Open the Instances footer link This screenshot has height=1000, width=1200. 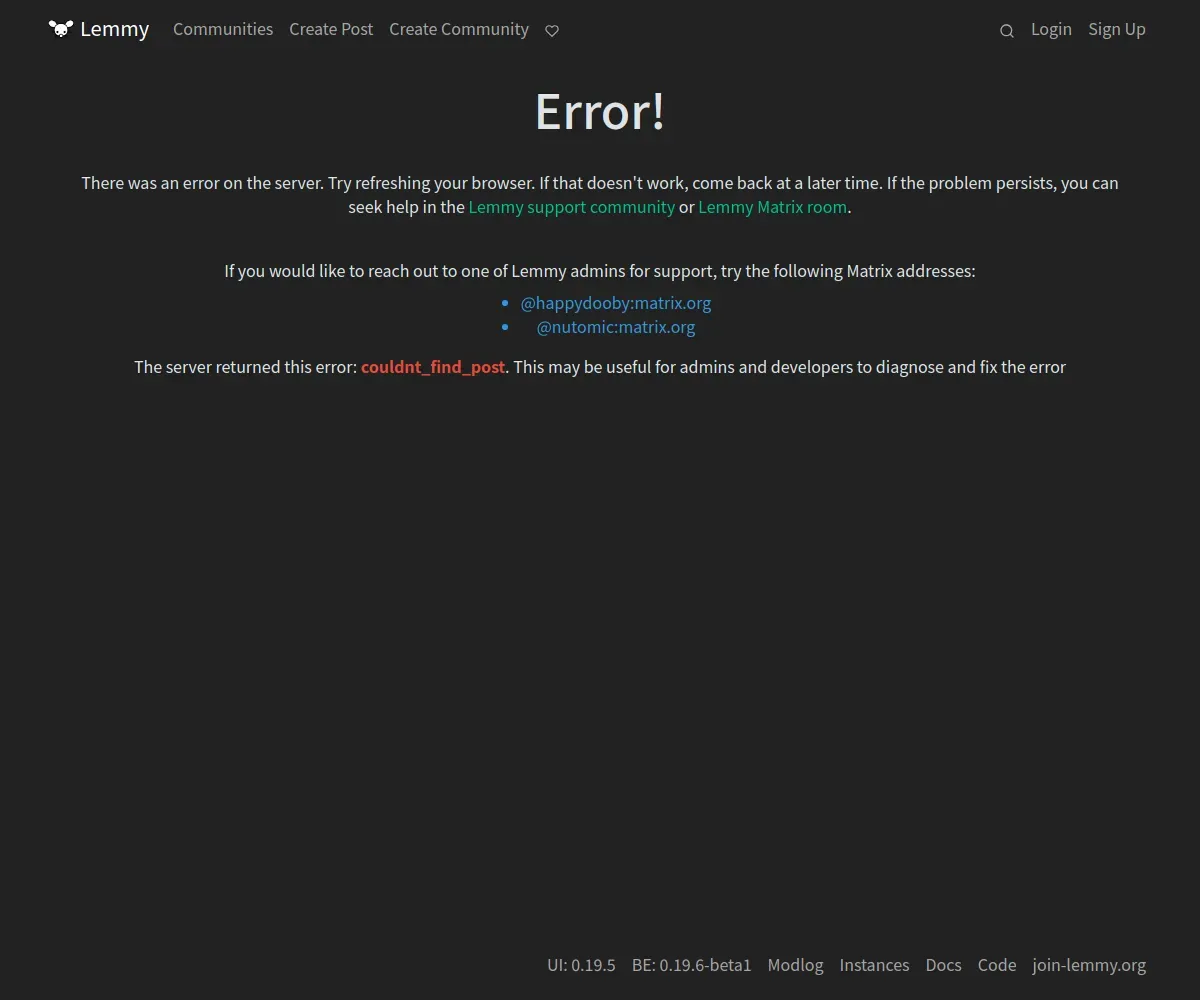pos(875,965)
